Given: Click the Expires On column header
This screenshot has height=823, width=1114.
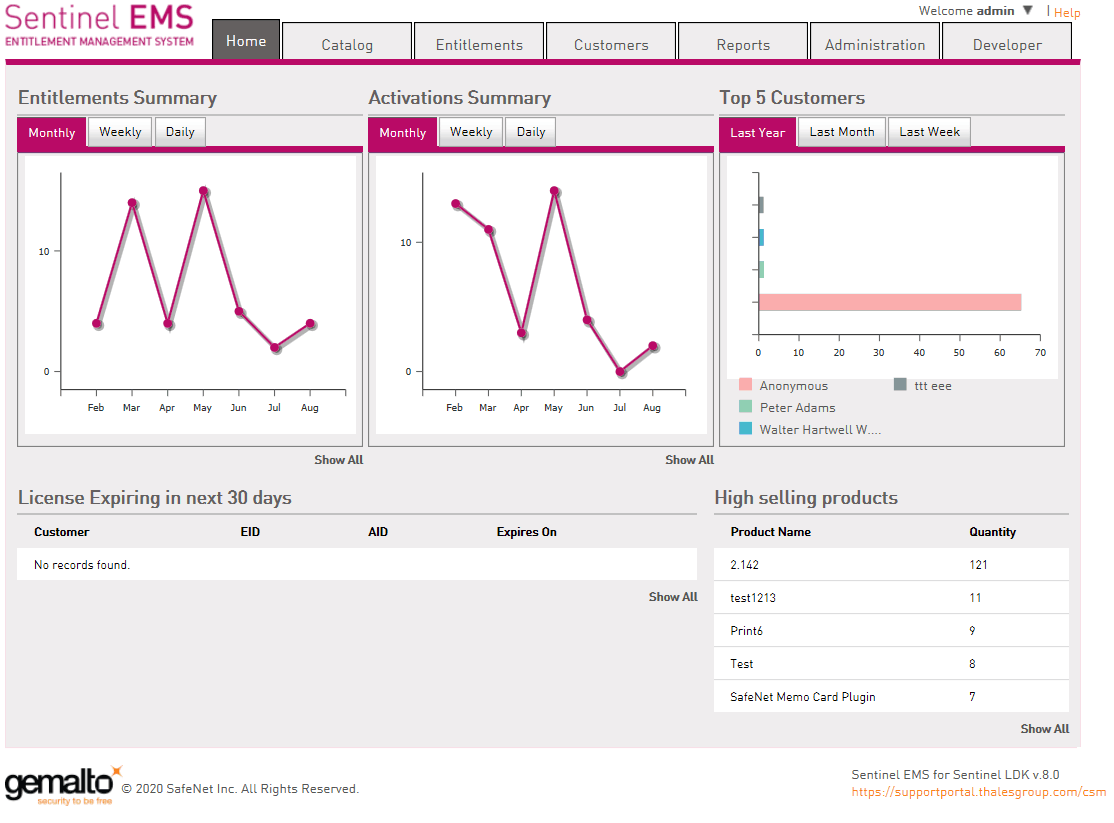Looking at the screenshot, I should point(526,532).
